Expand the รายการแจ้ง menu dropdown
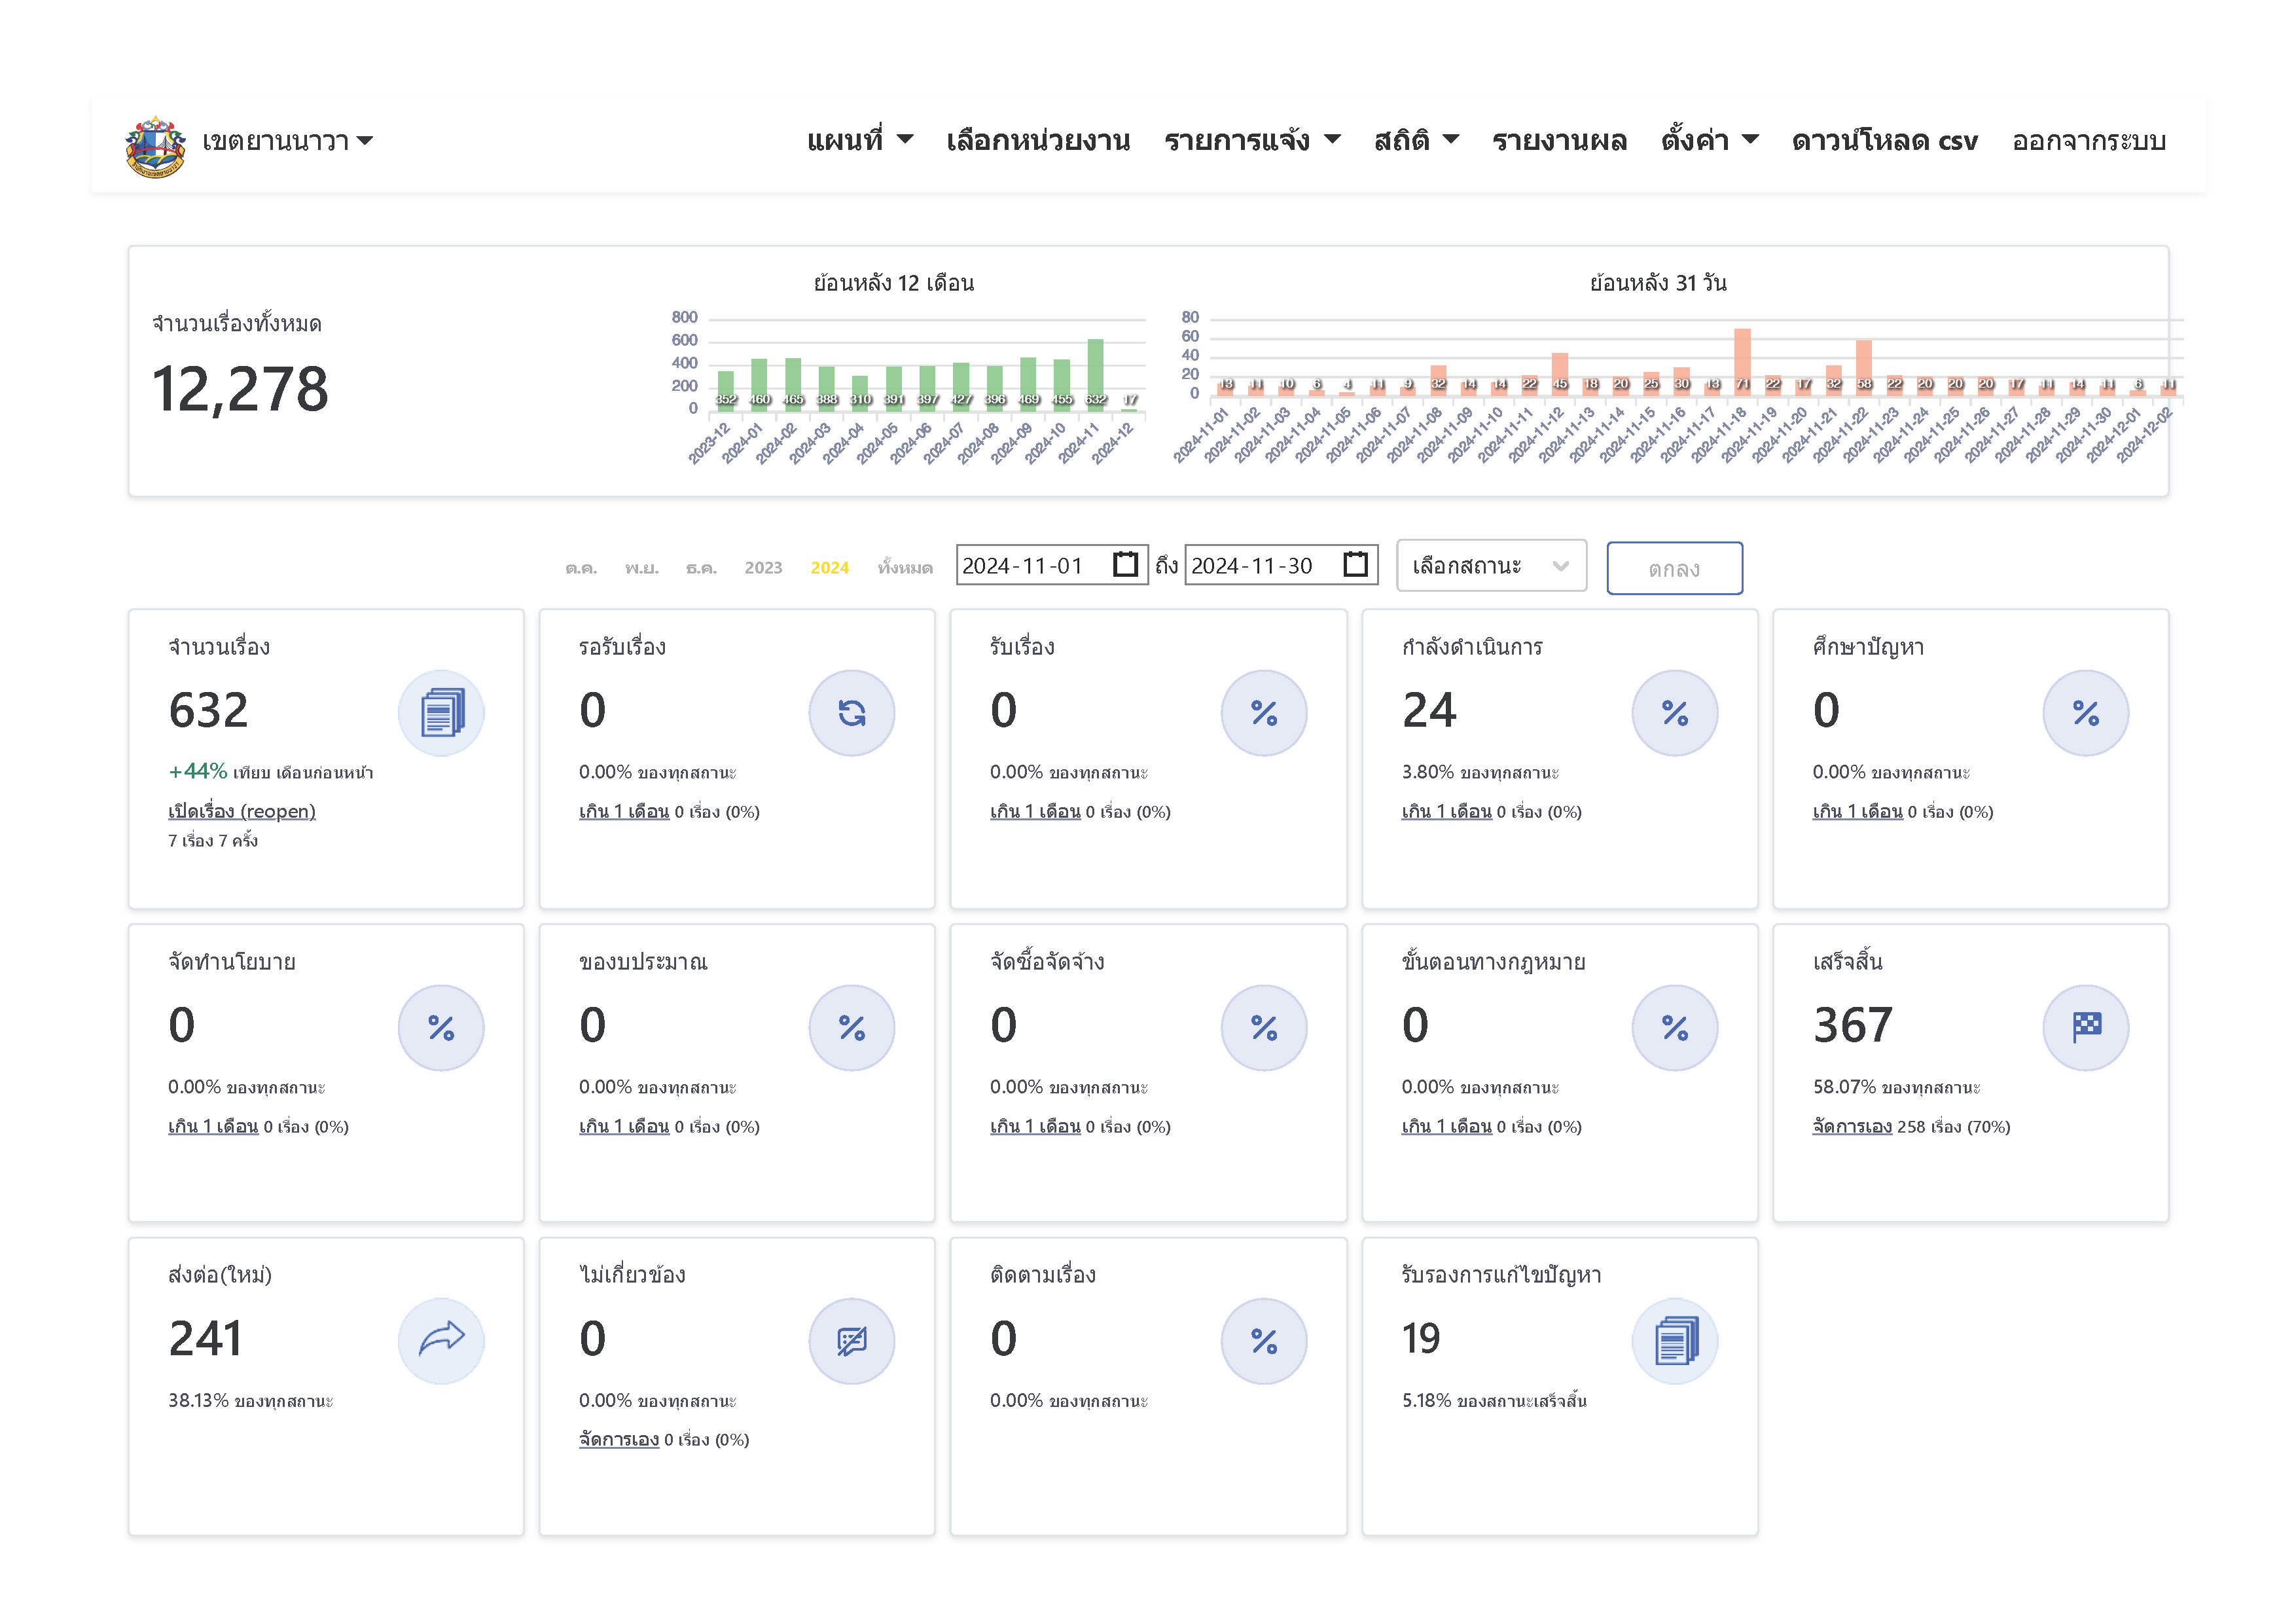This screenshot has height=1623, width=2296. click(1252, 141)
